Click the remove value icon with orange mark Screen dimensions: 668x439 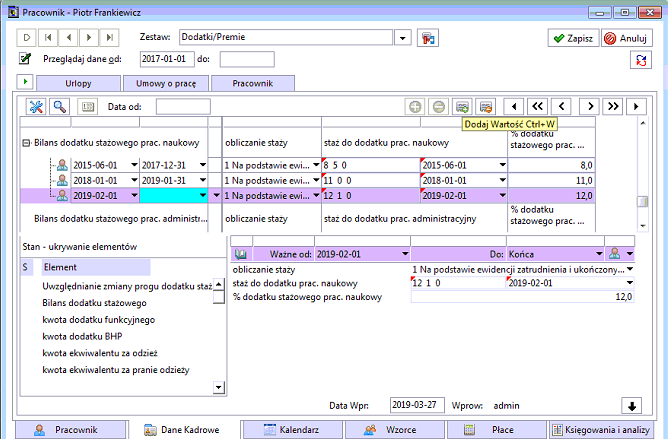click(486, 107)
